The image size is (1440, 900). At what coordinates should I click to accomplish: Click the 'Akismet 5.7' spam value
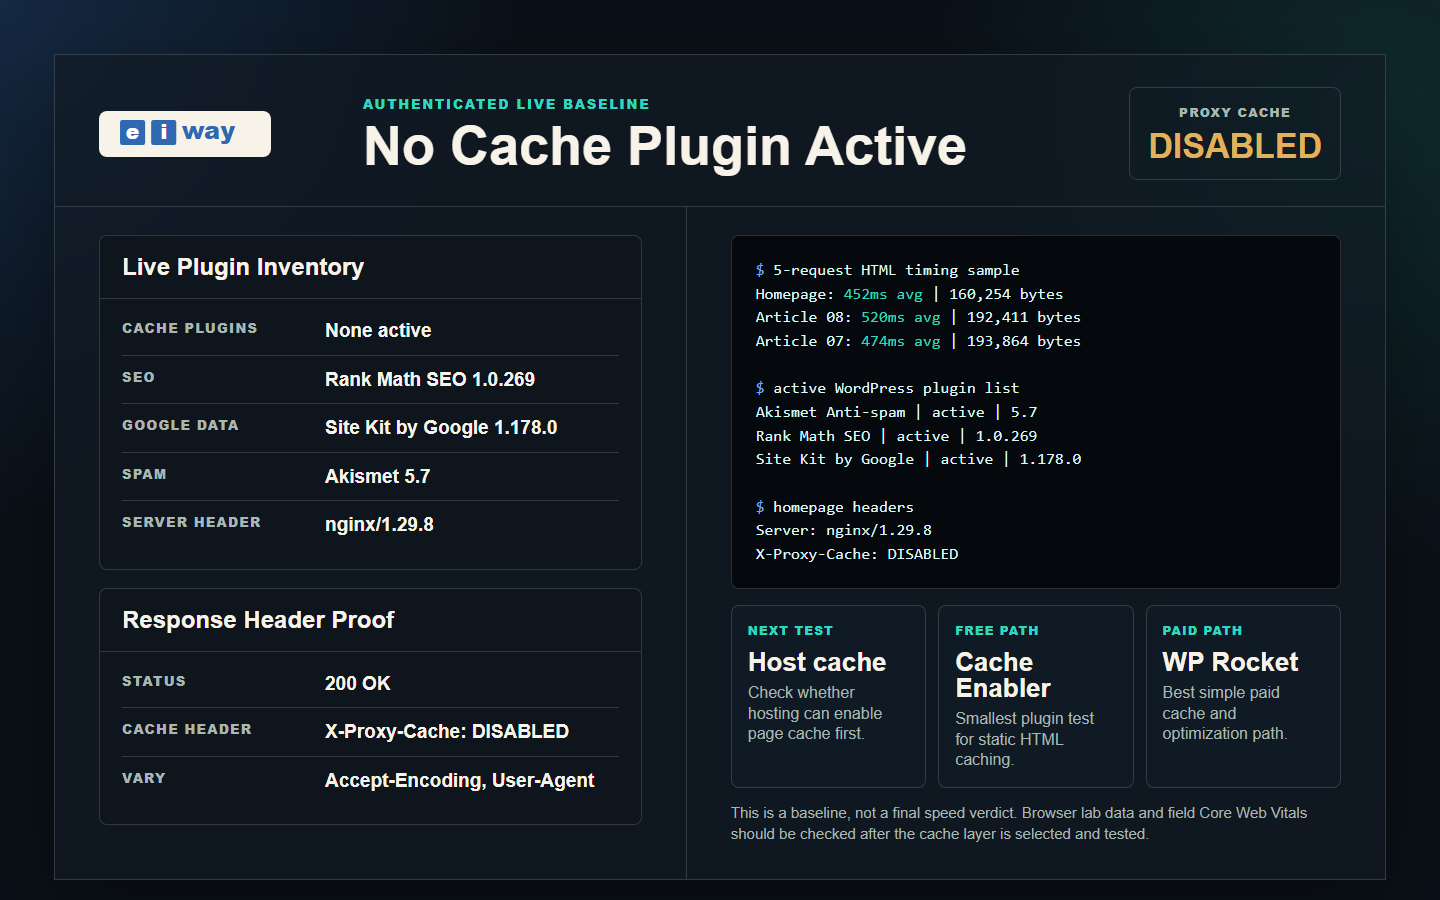(x=377, y=476)
